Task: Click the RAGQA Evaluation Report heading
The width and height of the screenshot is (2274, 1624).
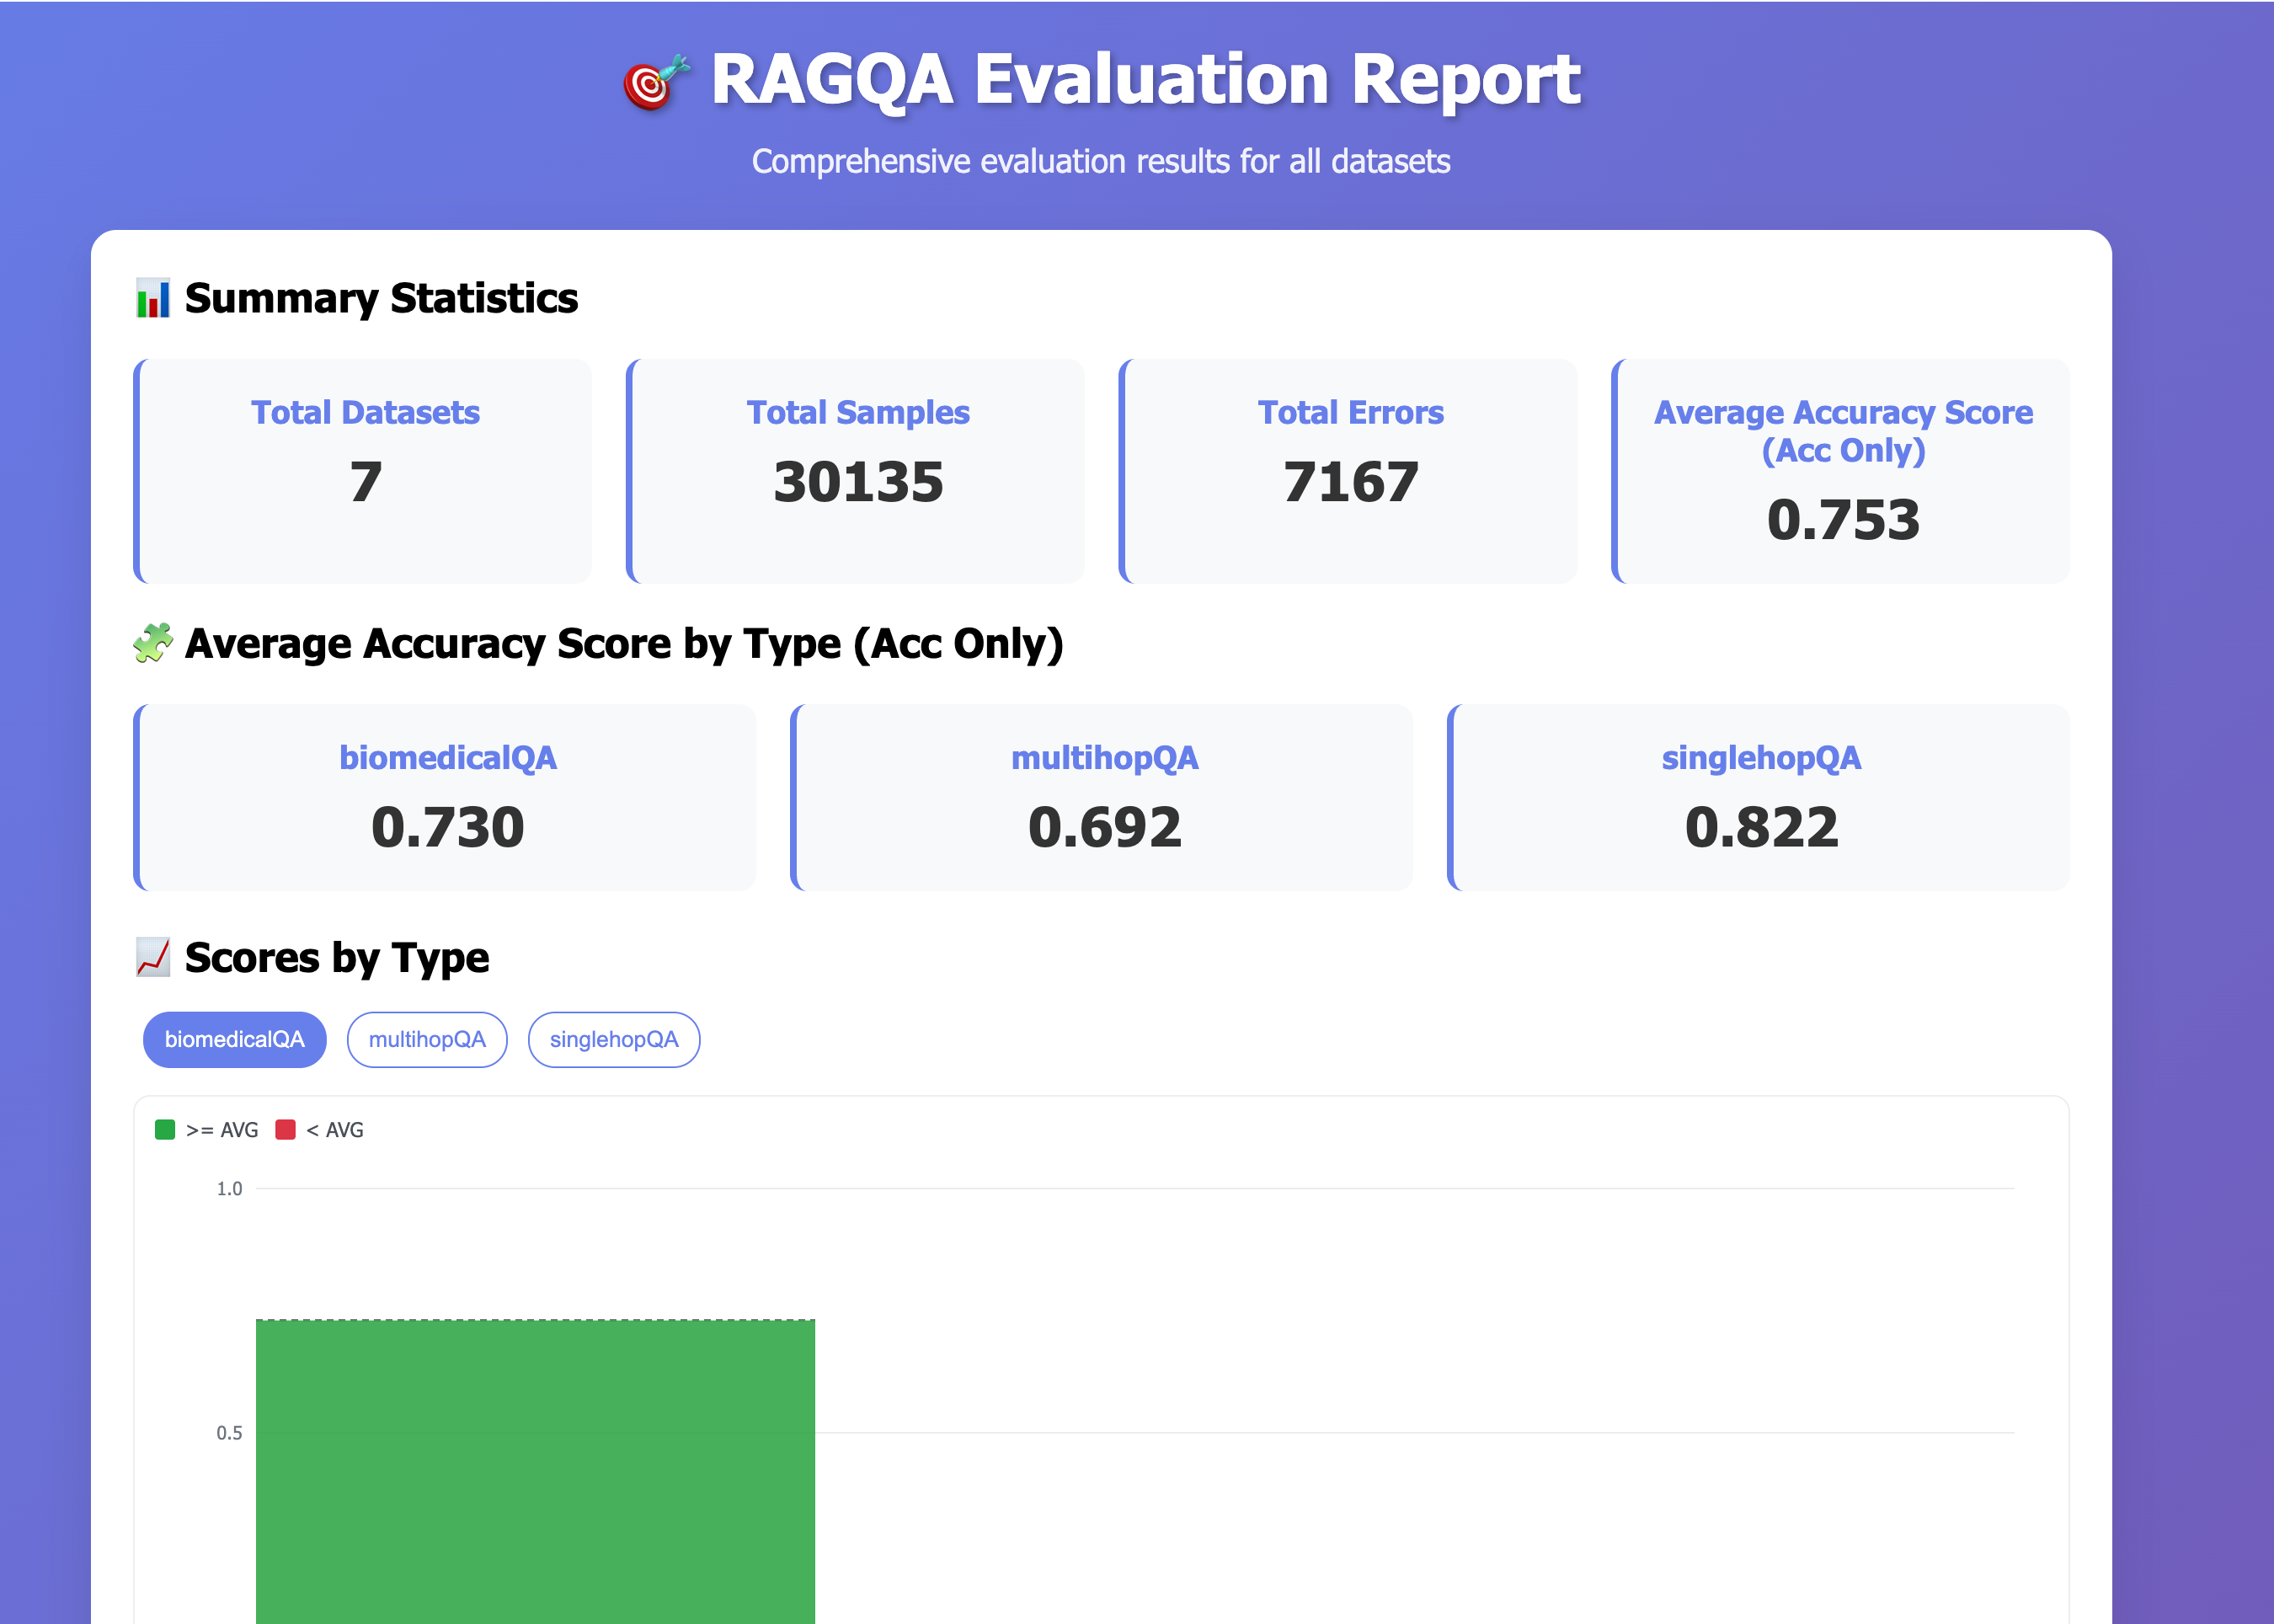Action: pyautogui.click(x=1145, y=79)
